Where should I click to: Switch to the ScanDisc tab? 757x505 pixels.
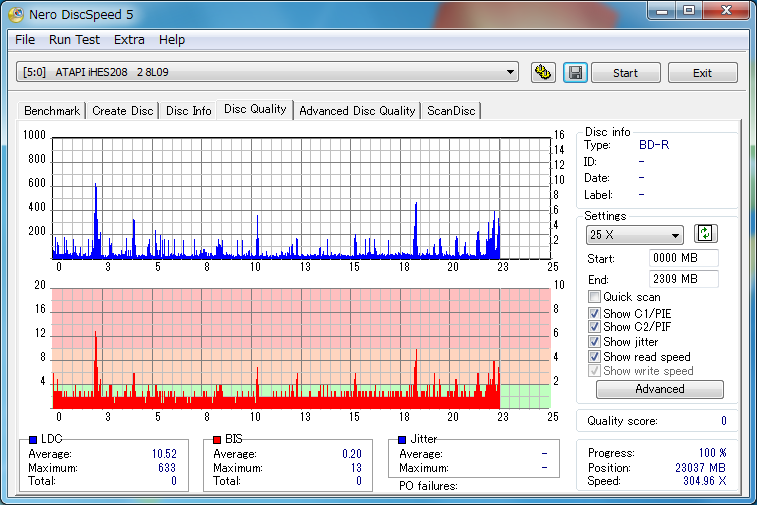coord(451,111)
